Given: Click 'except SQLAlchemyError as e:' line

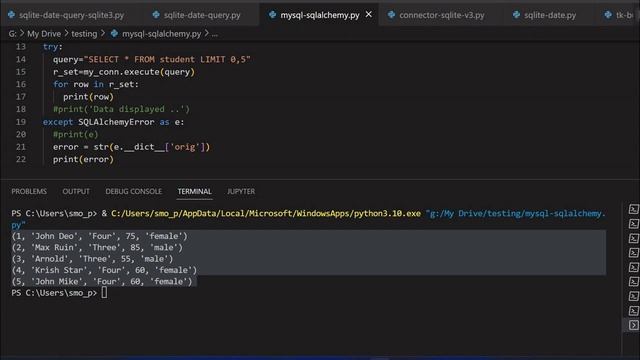Looking at the screenshot, I should [x=113, y=122].
